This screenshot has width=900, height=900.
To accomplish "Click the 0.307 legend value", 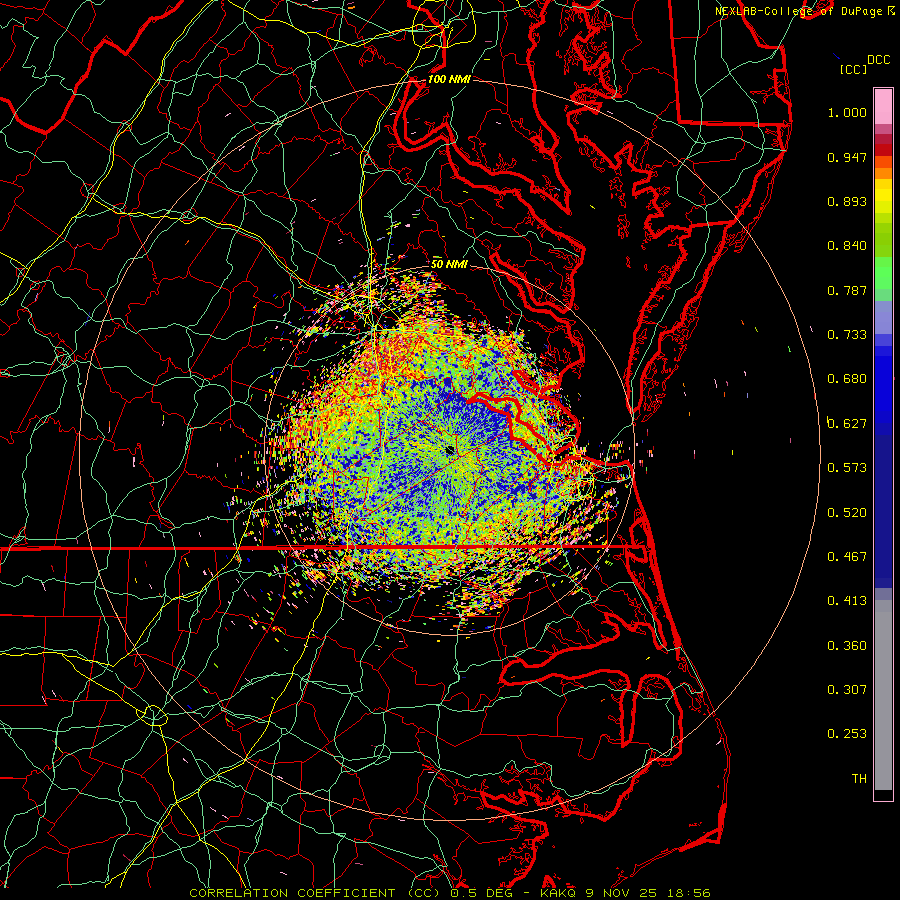I will click(x=847, y=690).
